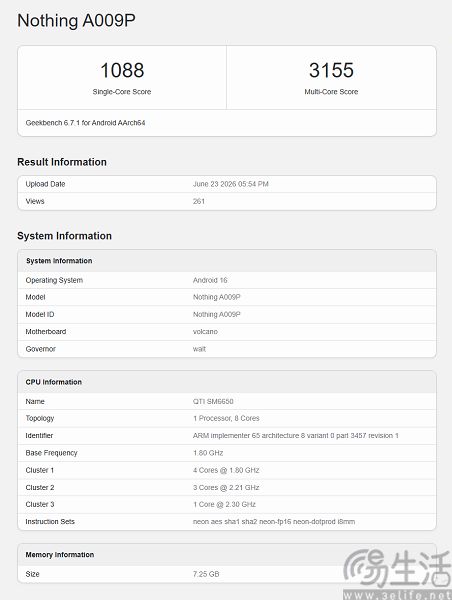Select the single-core score 1088
The width and height of the screenshot is (452, 600).
pyautogui.click(x=122, y=70)
